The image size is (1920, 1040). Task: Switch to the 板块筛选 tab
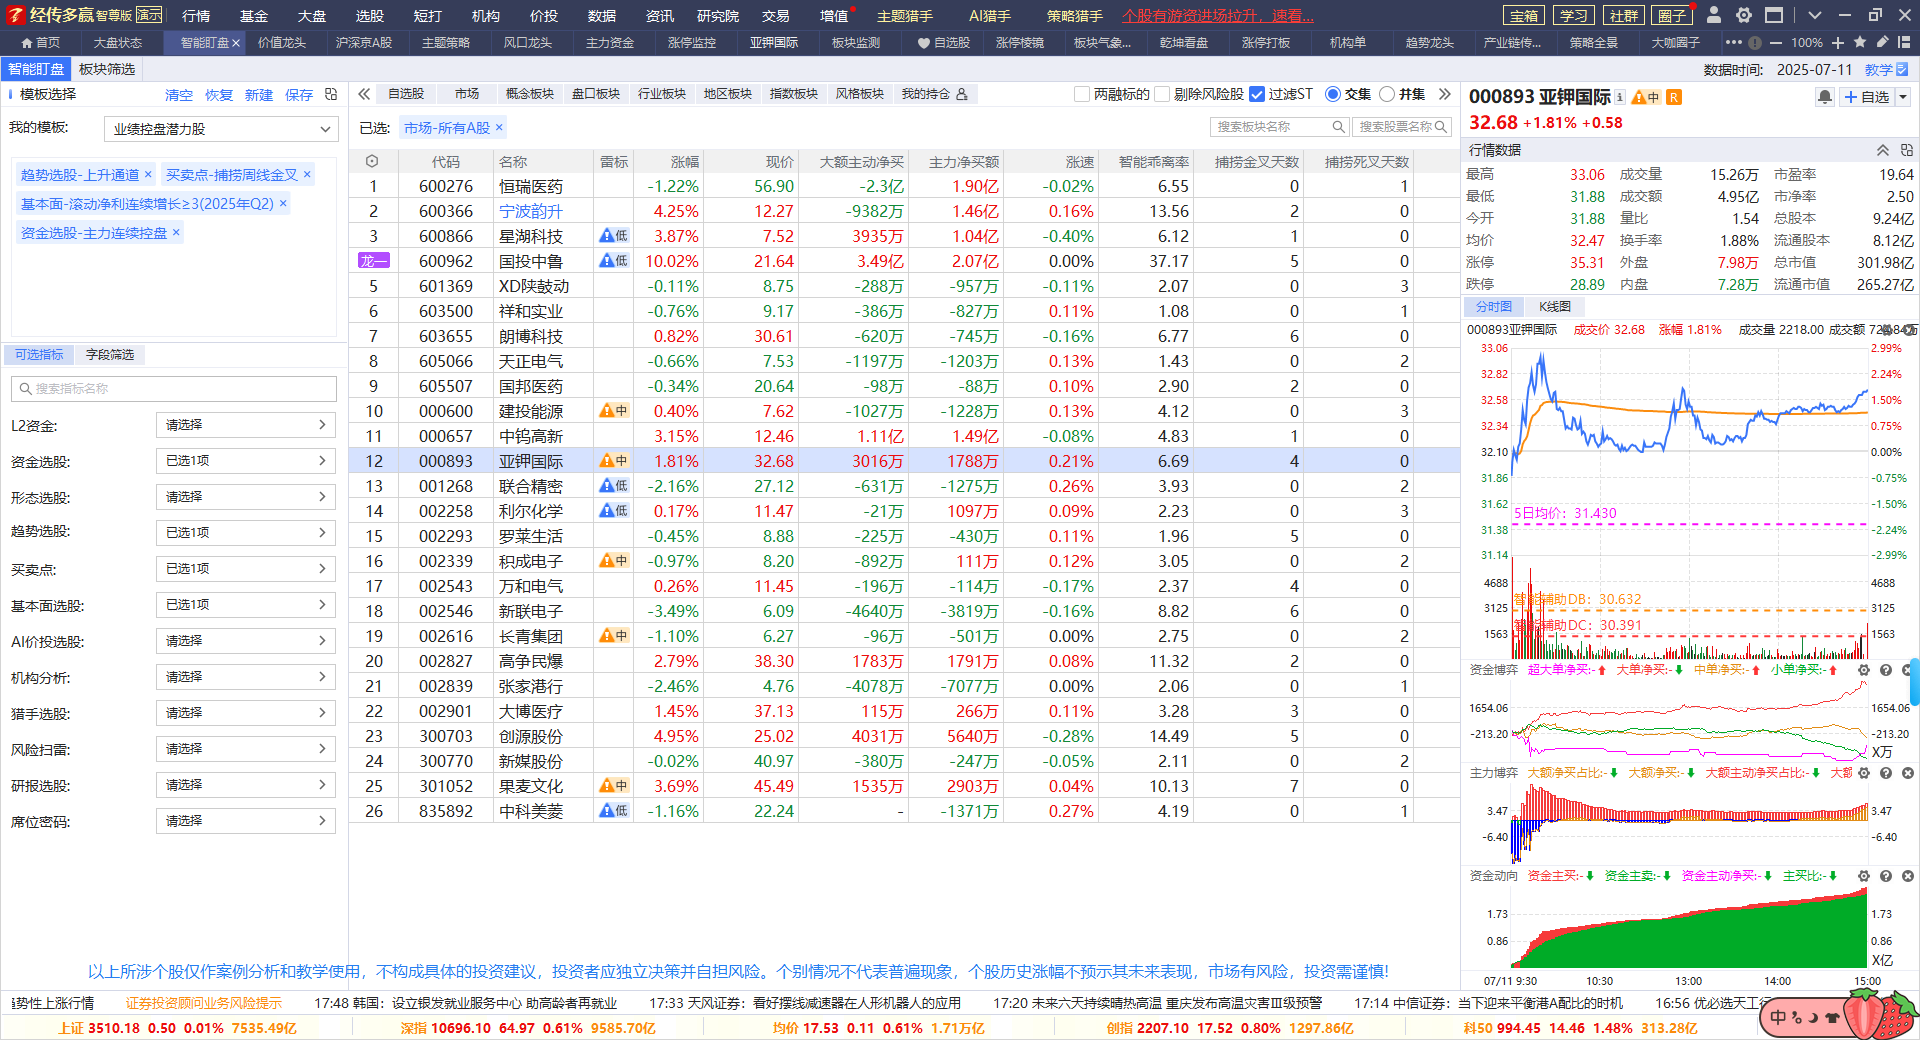[107, 69]
